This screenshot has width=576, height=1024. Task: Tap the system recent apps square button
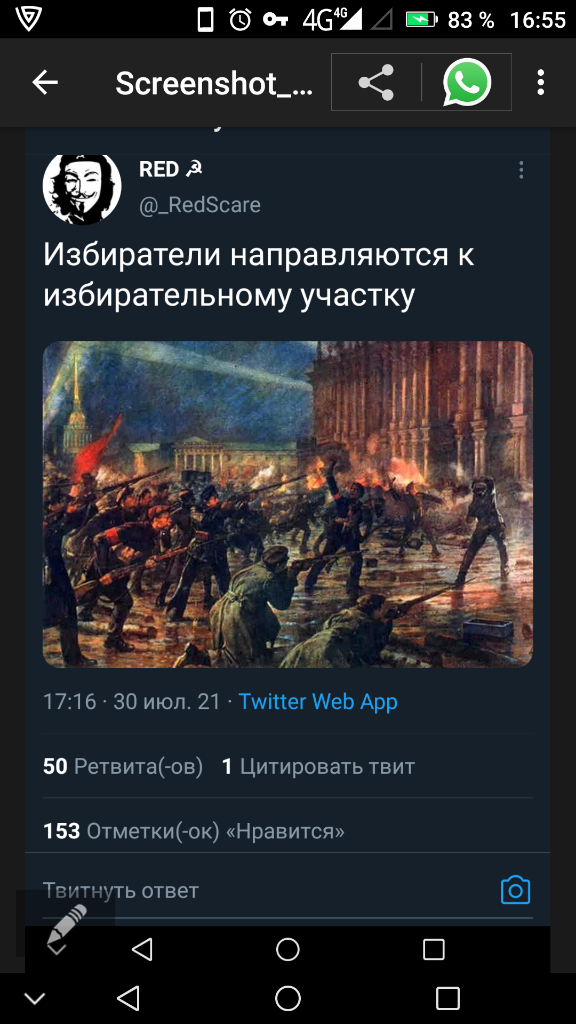[x=448, y=998]
